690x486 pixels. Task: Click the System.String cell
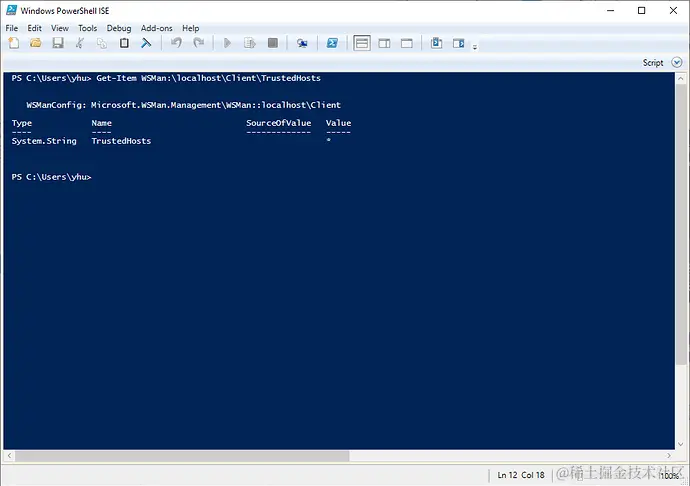click(44, 141)
